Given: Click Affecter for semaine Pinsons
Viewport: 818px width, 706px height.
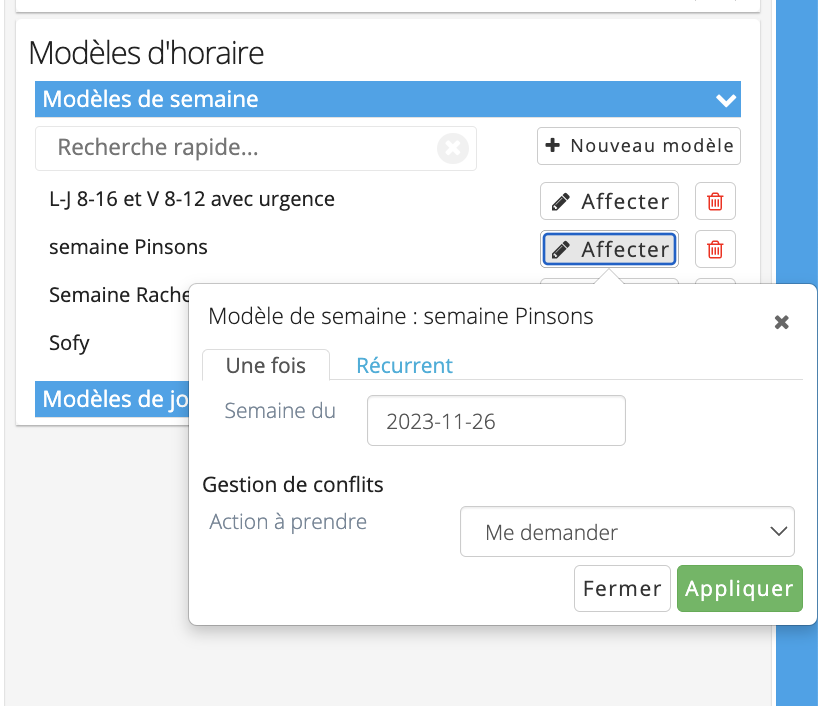Looking at the screenshot, I should coord(609,249).
